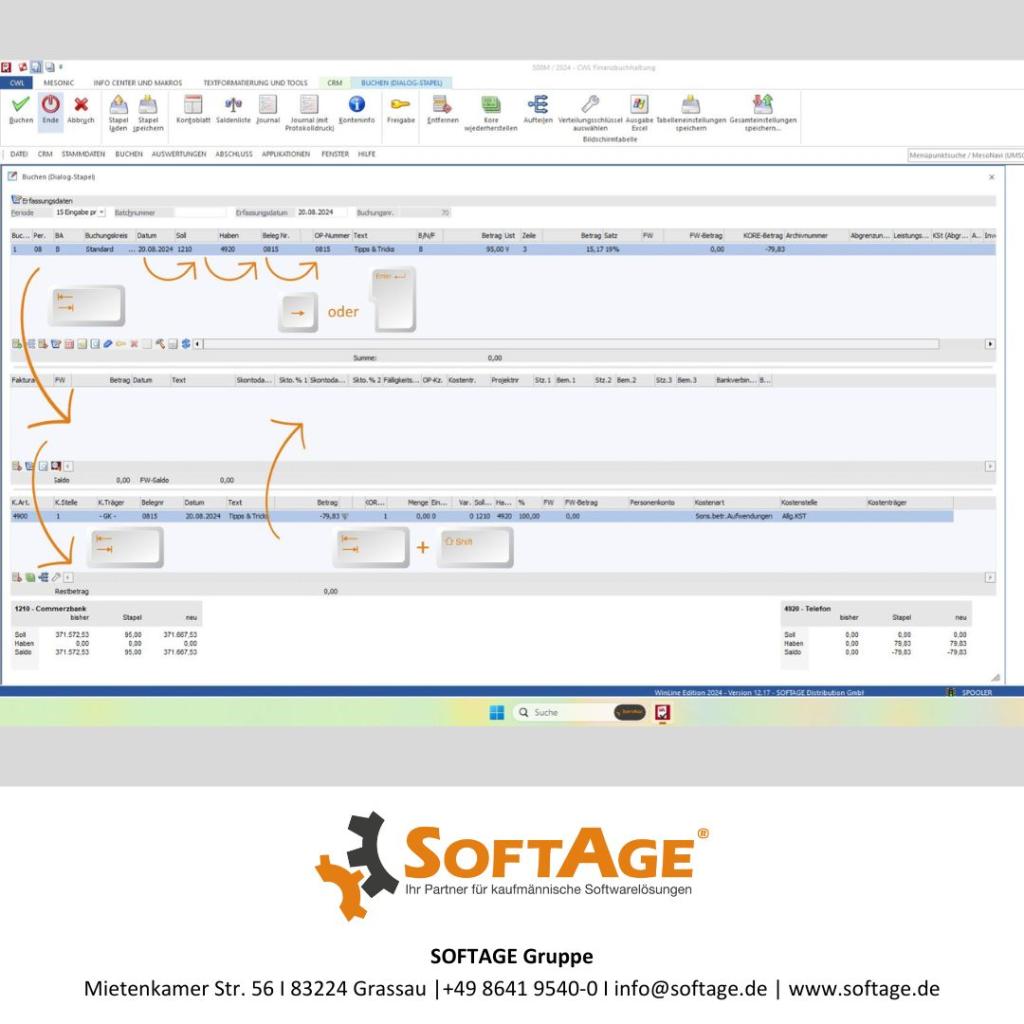1024x1024 pixels.
Task: Click Kore wiederherstellen
Action: (x=490, y=112)
